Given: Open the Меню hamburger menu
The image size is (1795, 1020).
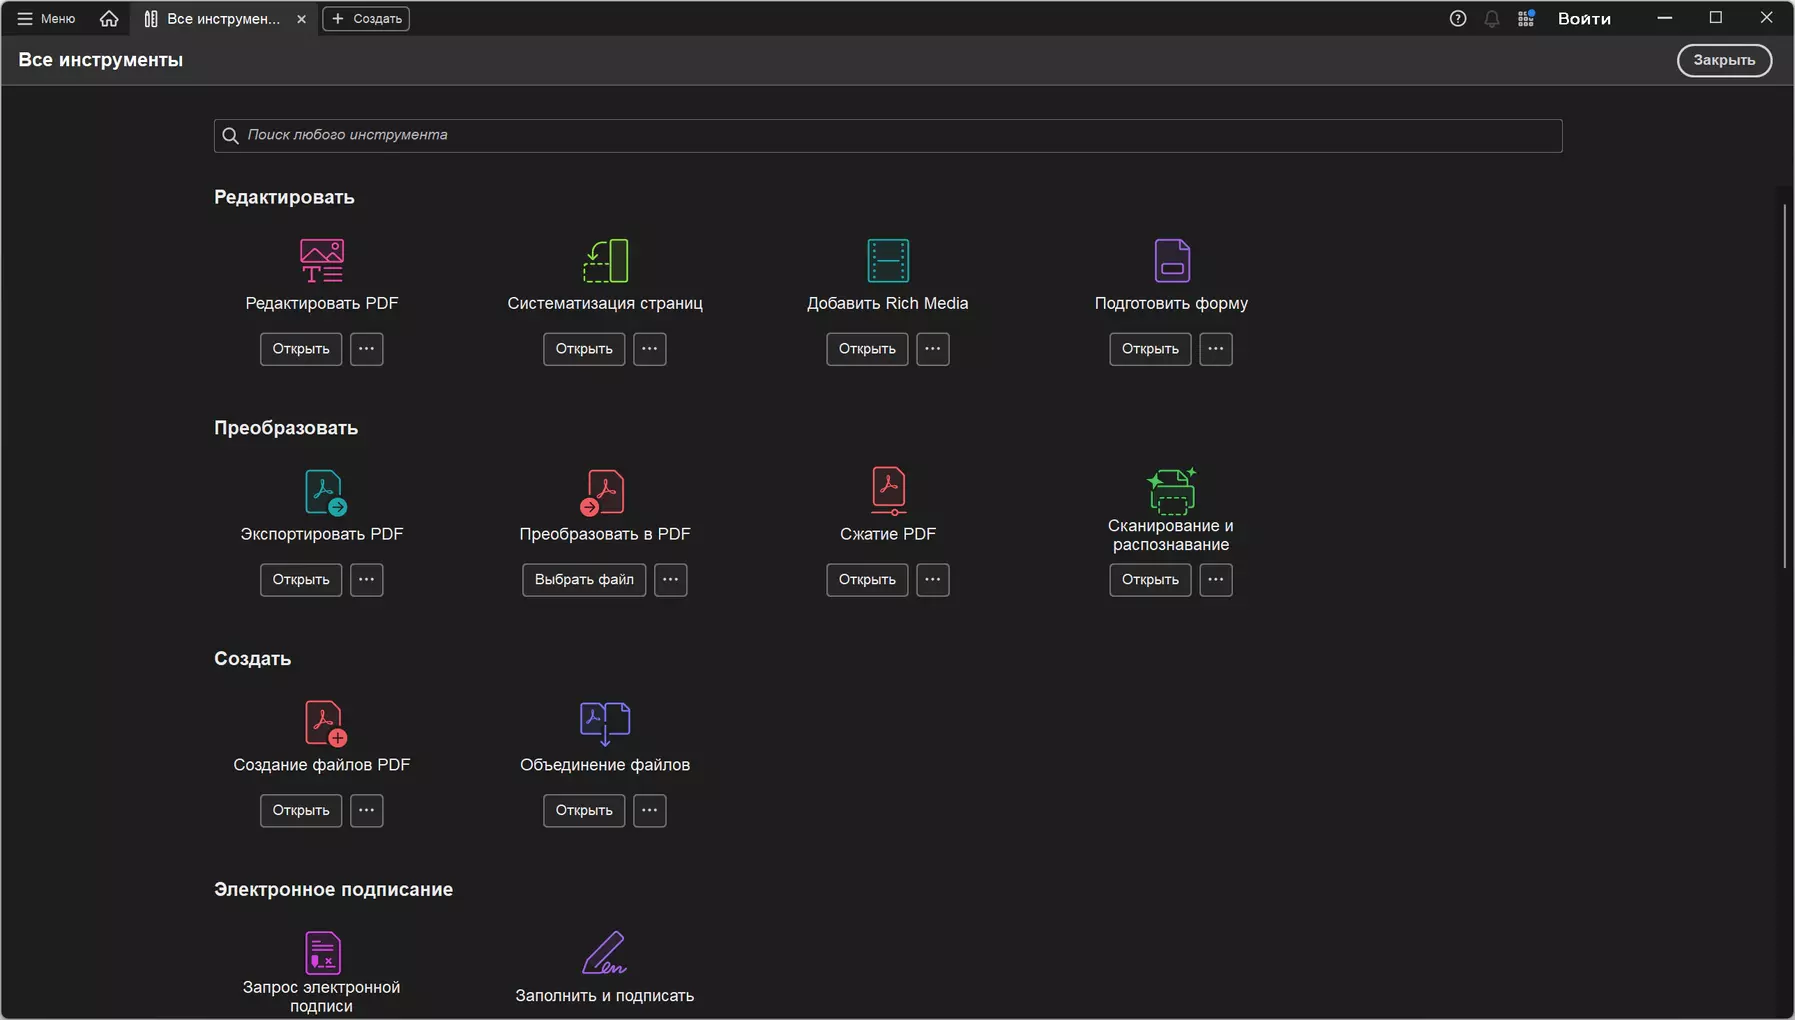Looking at the screenshot, I should pyautogui.click(x=46, y=18).
